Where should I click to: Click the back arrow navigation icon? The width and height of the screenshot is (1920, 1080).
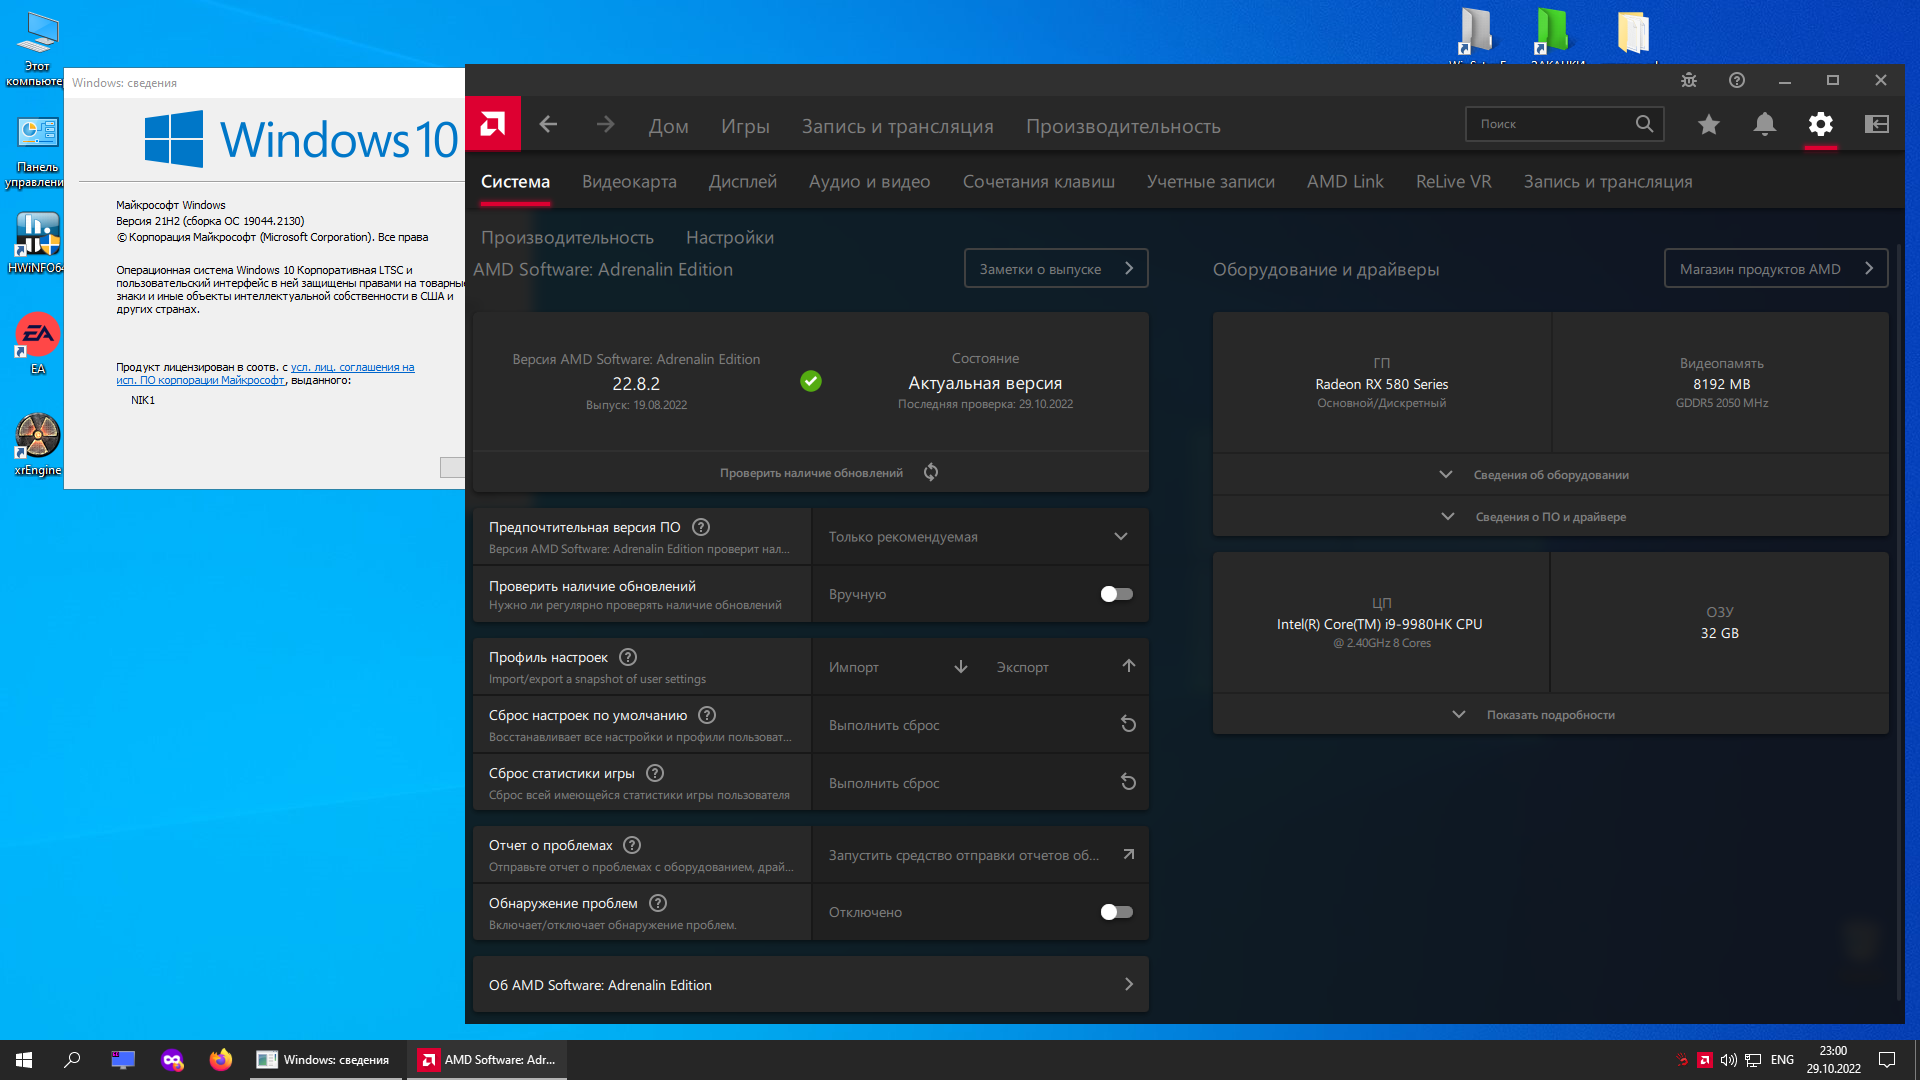coord(548,124)
